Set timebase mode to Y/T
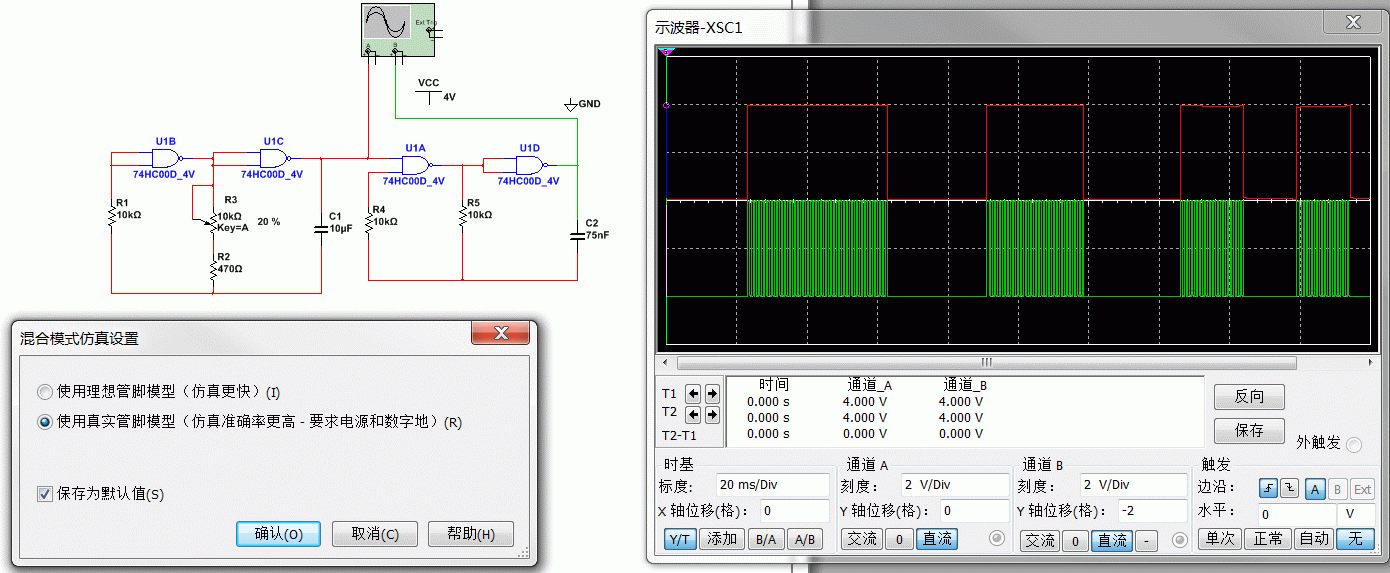The height and width of the screenshot is (573, 1390). tap(680, 539)
